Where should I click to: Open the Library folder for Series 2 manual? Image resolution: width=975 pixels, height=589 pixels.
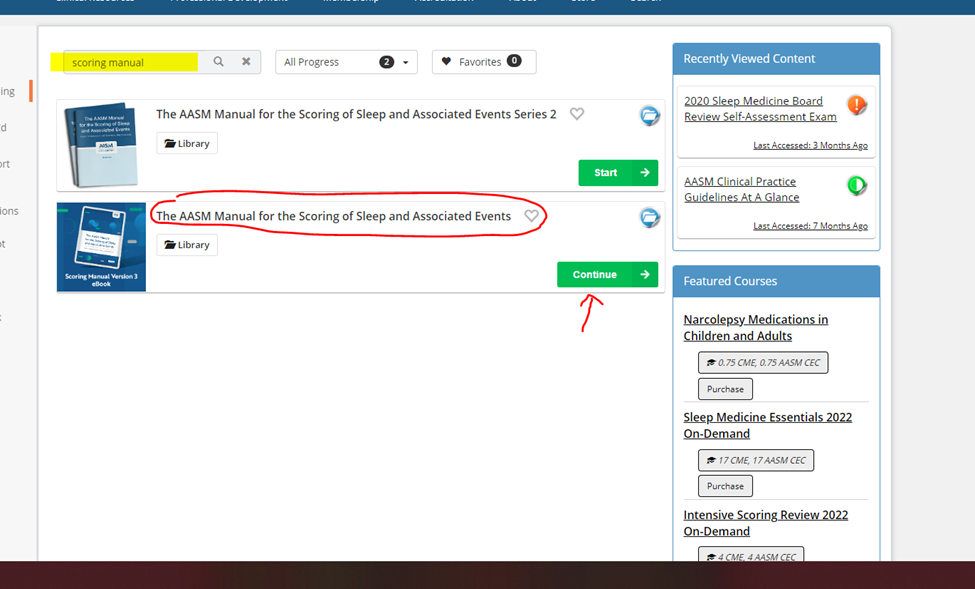coord(186,143)
